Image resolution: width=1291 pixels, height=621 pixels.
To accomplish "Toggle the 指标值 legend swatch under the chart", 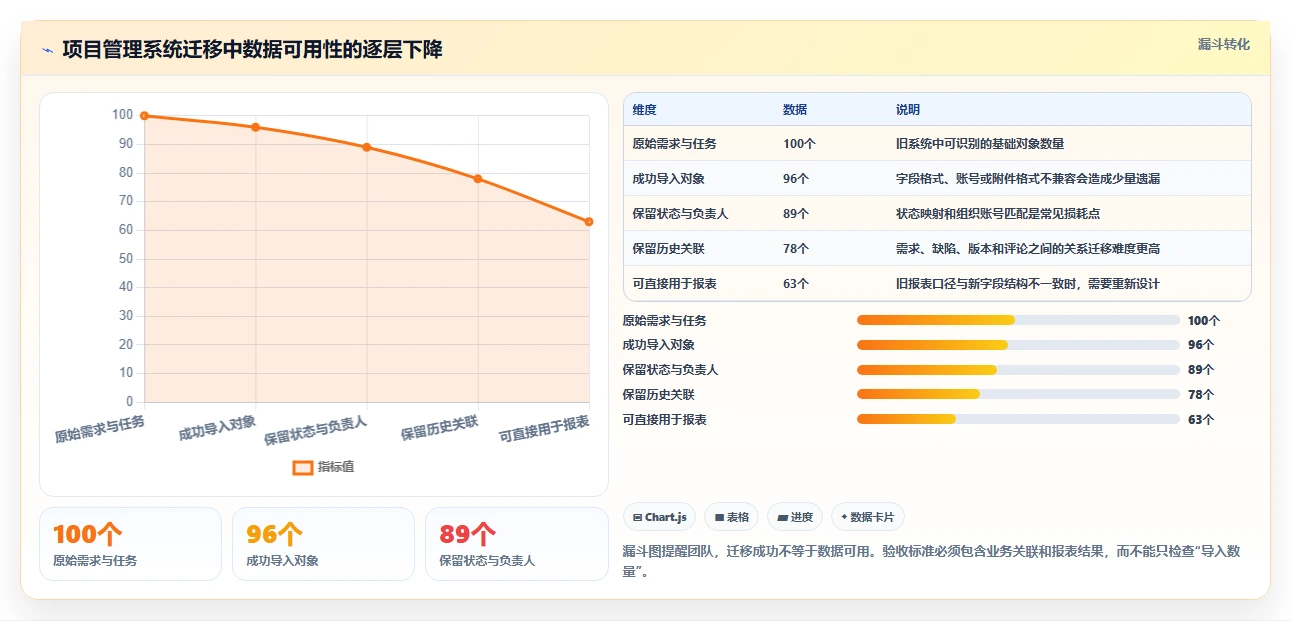I will 303,467.
